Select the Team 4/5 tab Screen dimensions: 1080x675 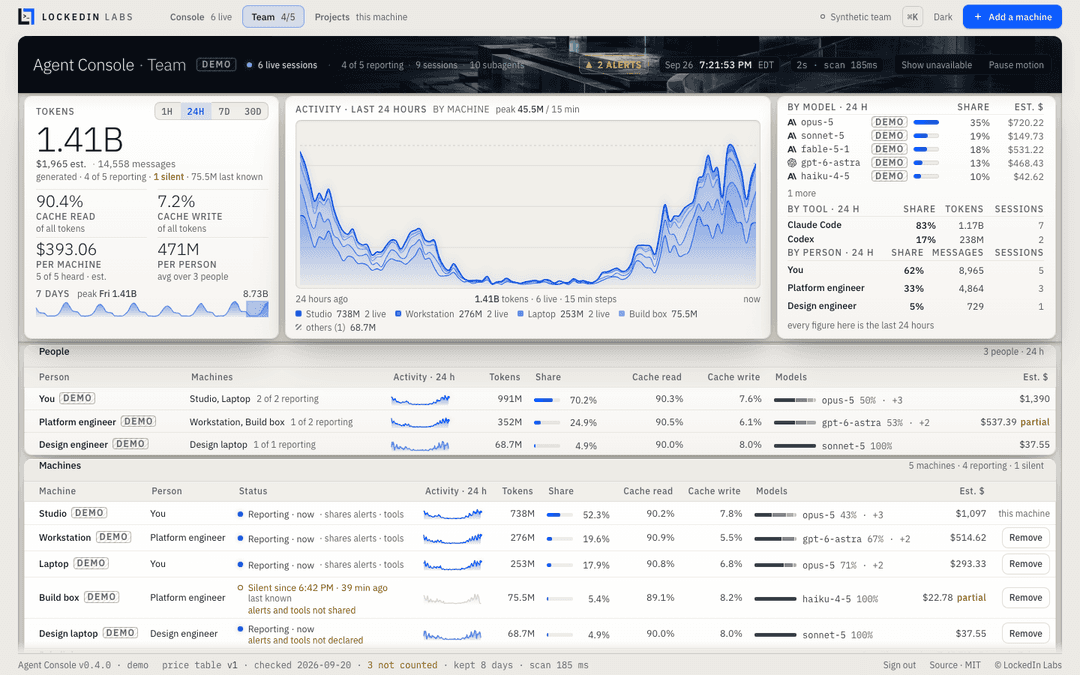coord(273,17)
